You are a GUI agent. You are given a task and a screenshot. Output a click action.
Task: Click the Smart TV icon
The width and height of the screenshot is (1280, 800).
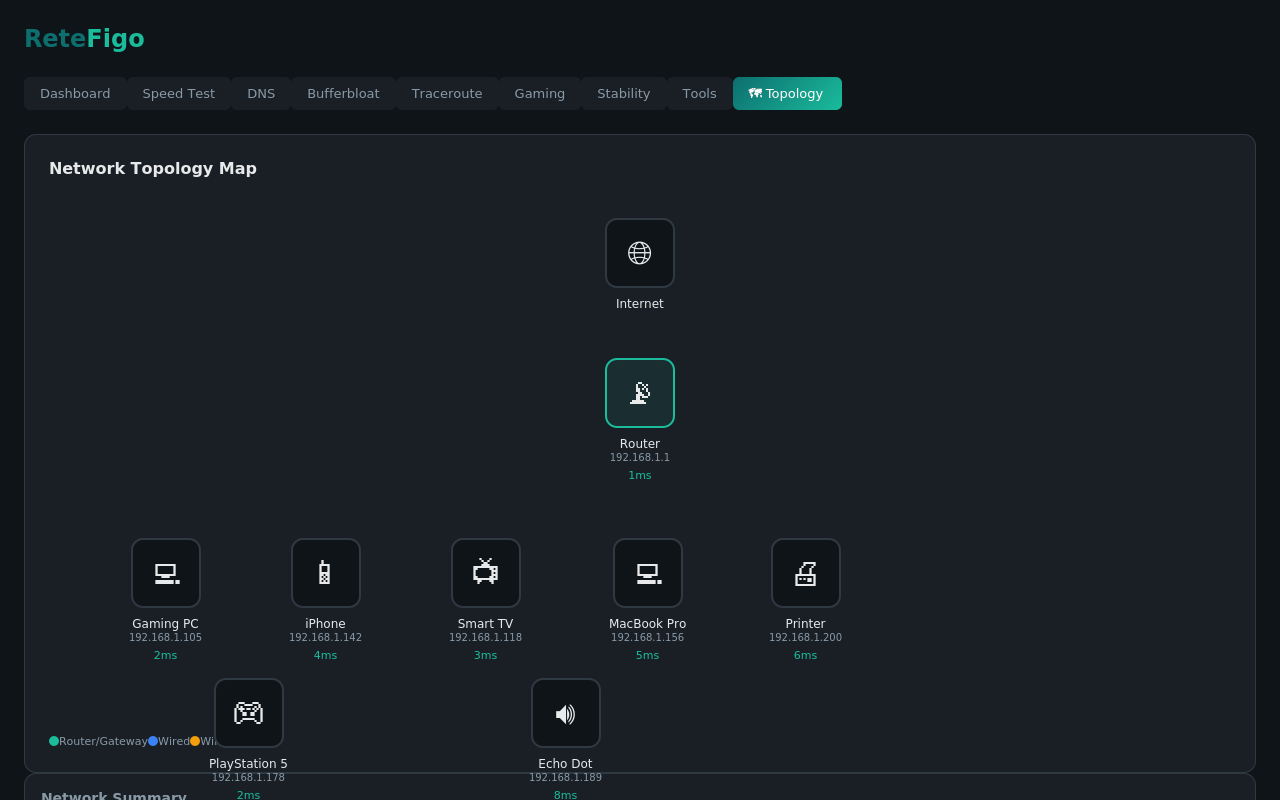pyautogui.click(x=485, y=572)
